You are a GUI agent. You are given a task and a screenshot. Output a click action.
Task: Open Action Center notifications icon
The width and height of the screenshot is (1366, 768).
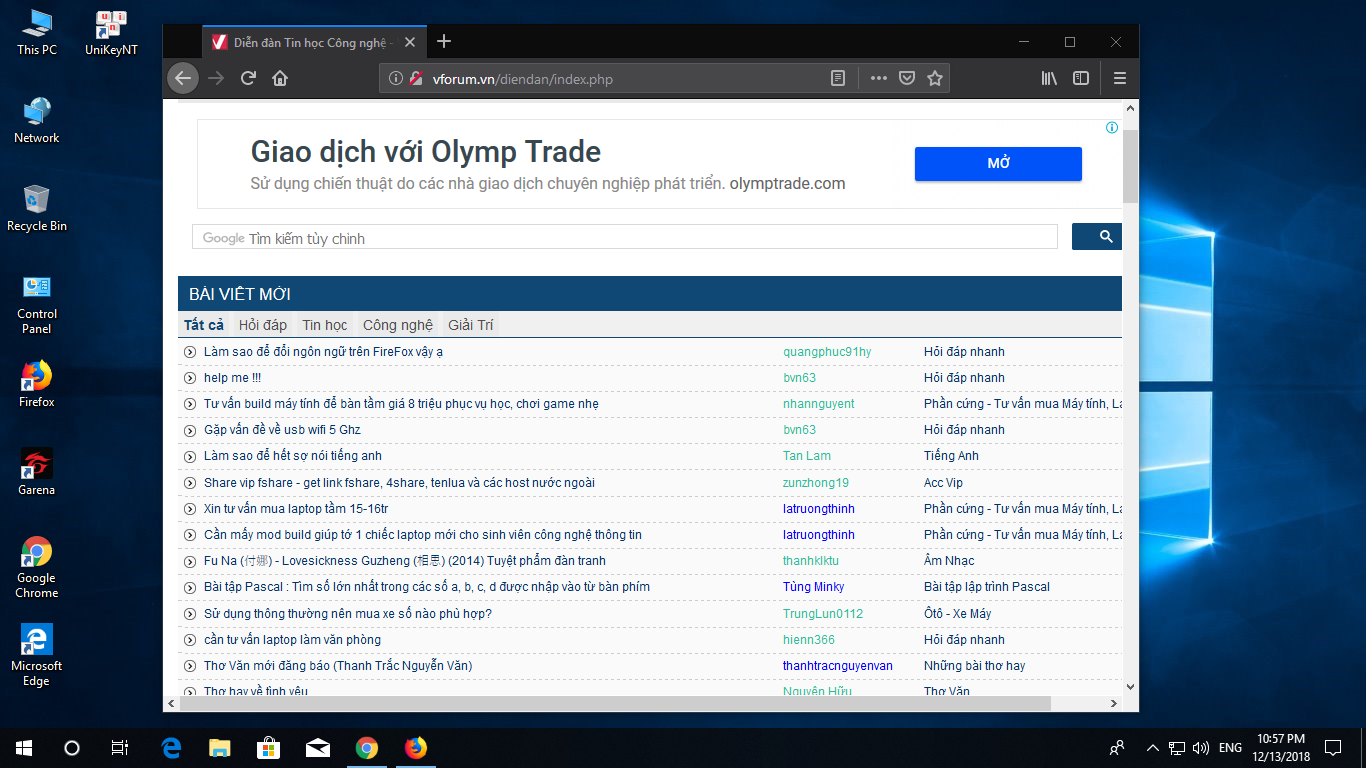tap(1333, 747)
